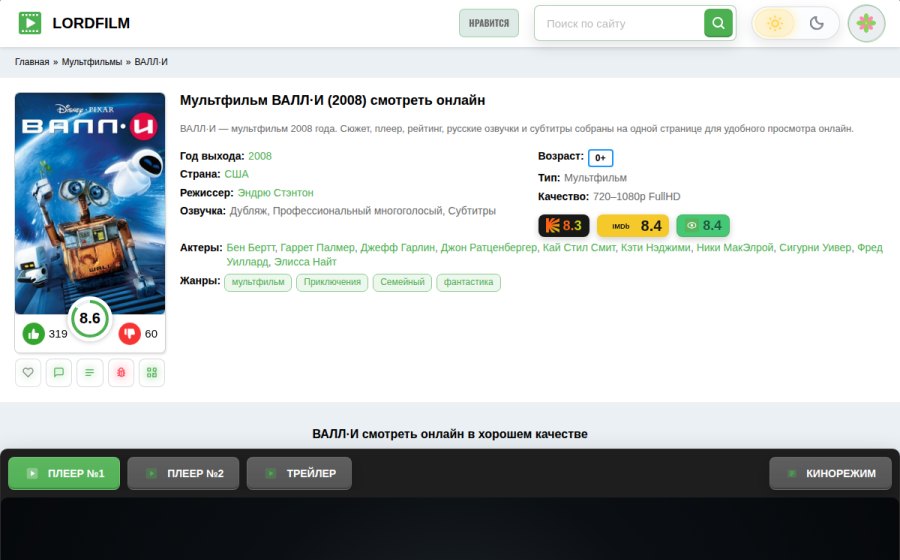This screenshot has height=560, width=900.
Task: Click the red thumbs-down dislike icon
Action: (x=130, y=333)
